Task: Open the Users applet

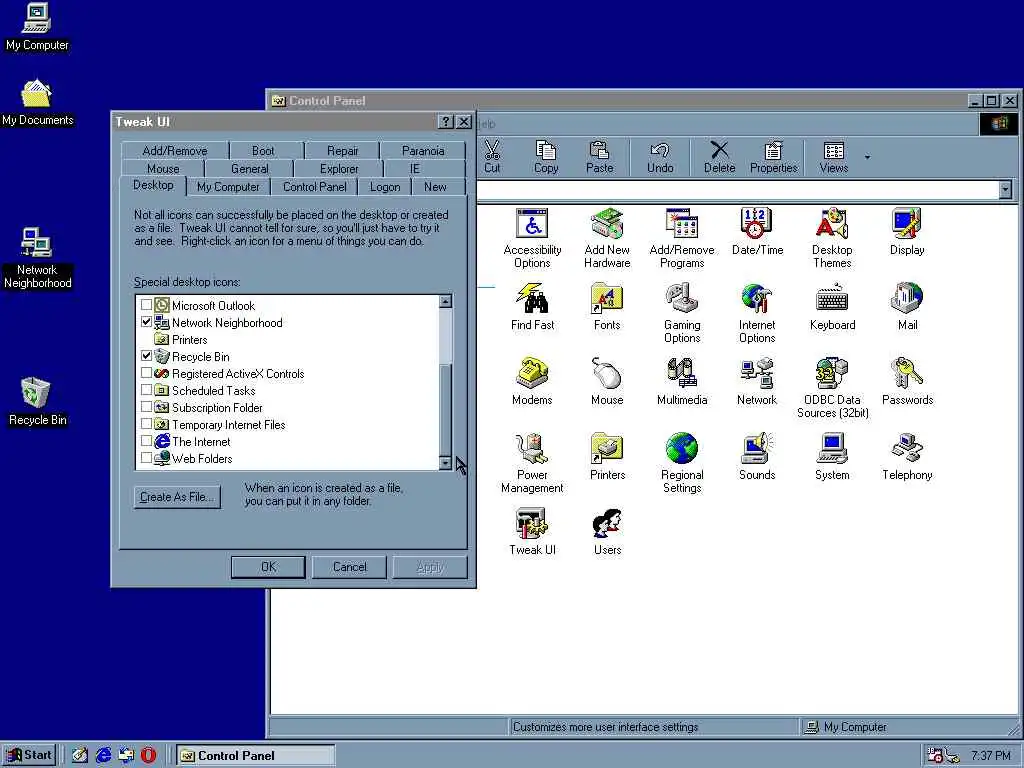Action: click(x=607, y=532)
